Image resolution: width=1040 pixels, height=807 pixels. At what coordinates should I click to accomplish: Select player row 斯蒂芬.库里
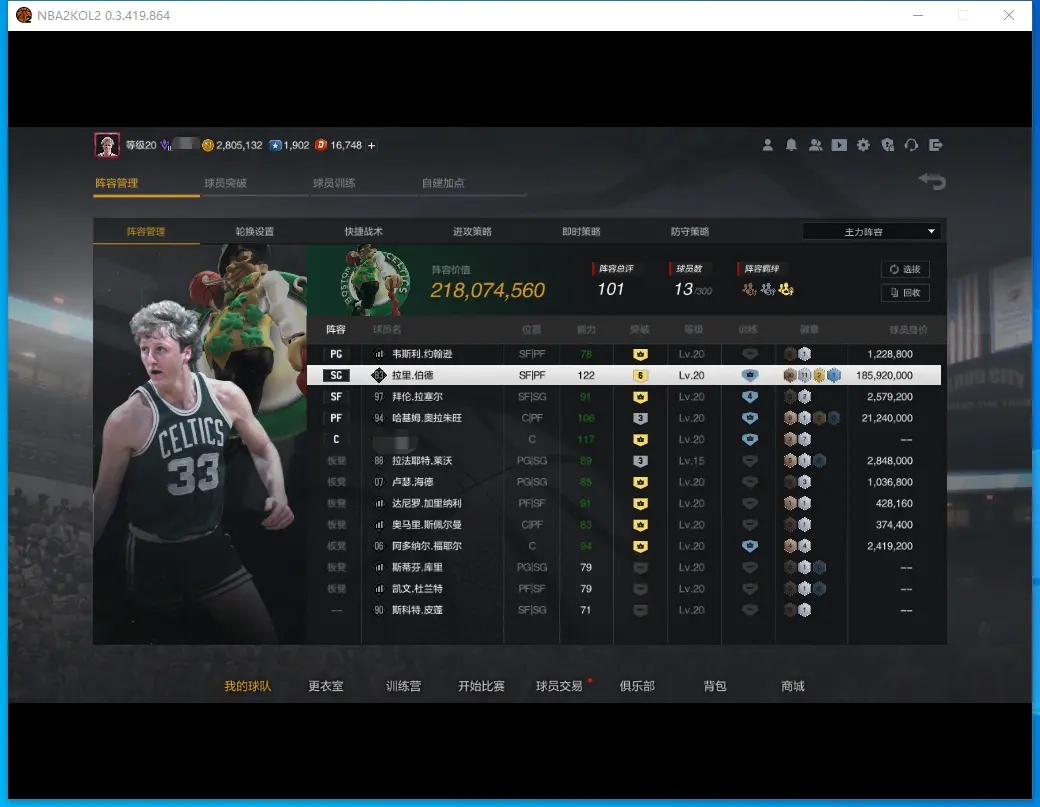[623, 567]
